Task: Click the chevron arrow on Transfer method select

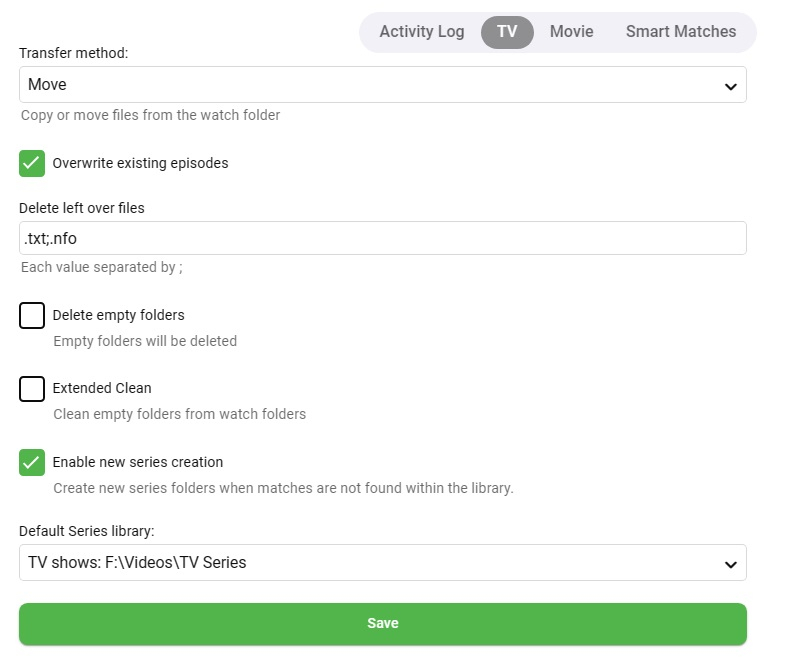Action: click(730, 87)
